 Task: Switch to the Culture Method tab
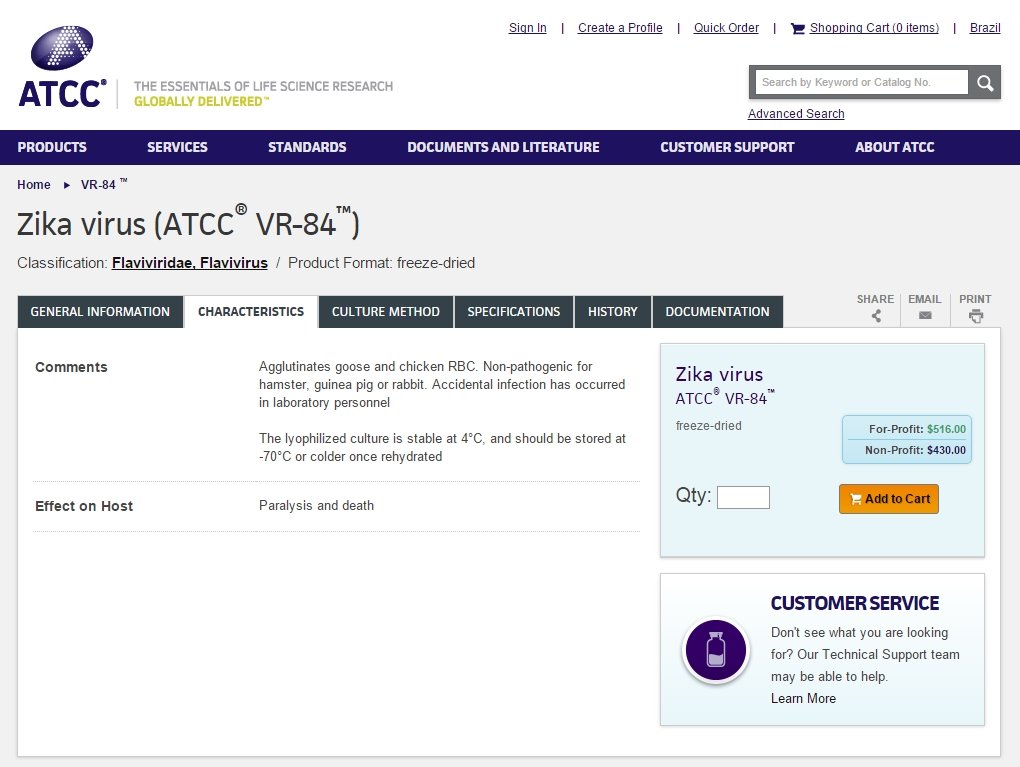386,312
